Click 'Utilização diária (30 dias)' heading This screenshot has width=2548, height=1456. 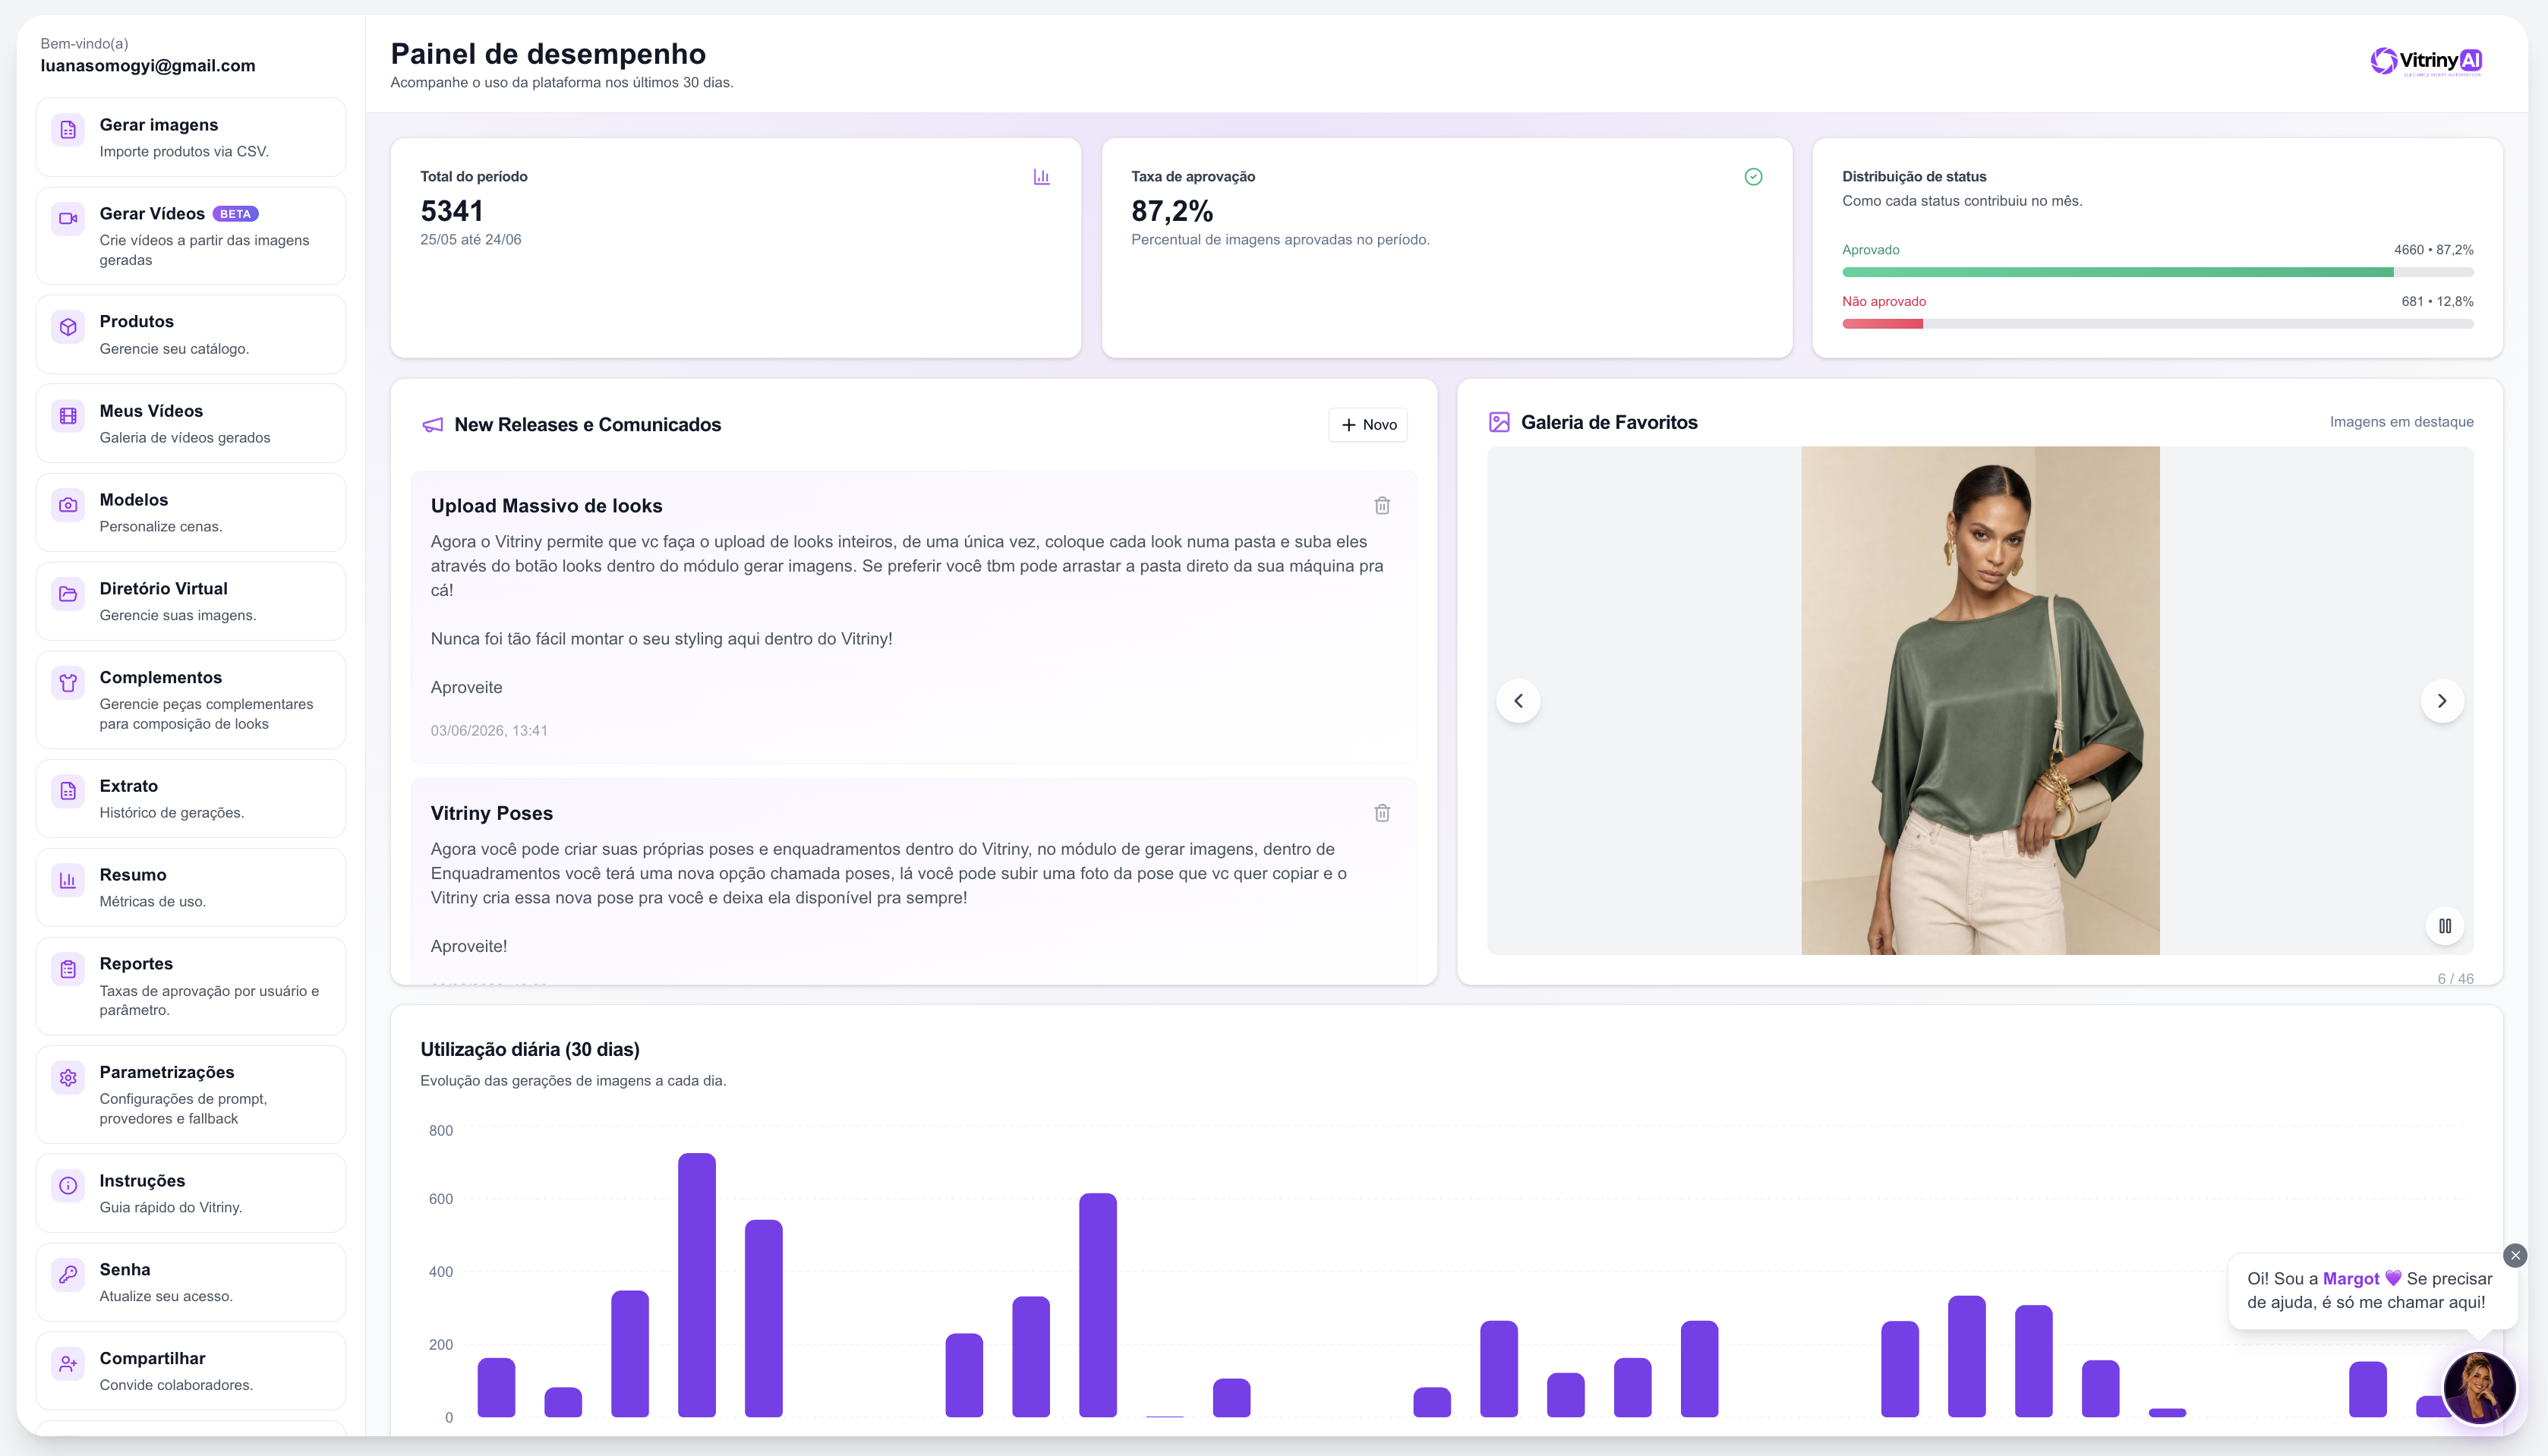pyautogui.click(x=530, y=1049)
